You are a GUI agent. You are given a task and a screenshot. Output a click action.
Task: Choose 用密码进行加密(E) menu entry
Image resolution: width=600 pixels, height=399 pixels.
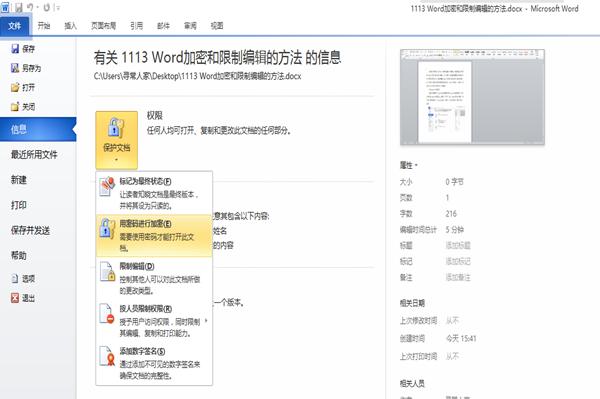coord(154,235)
